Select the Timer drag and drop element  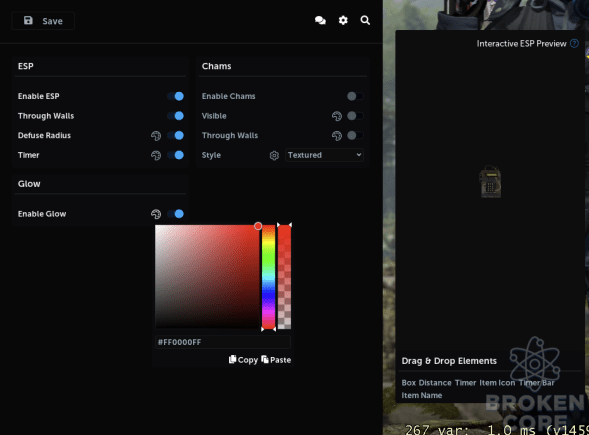[465, 383]
